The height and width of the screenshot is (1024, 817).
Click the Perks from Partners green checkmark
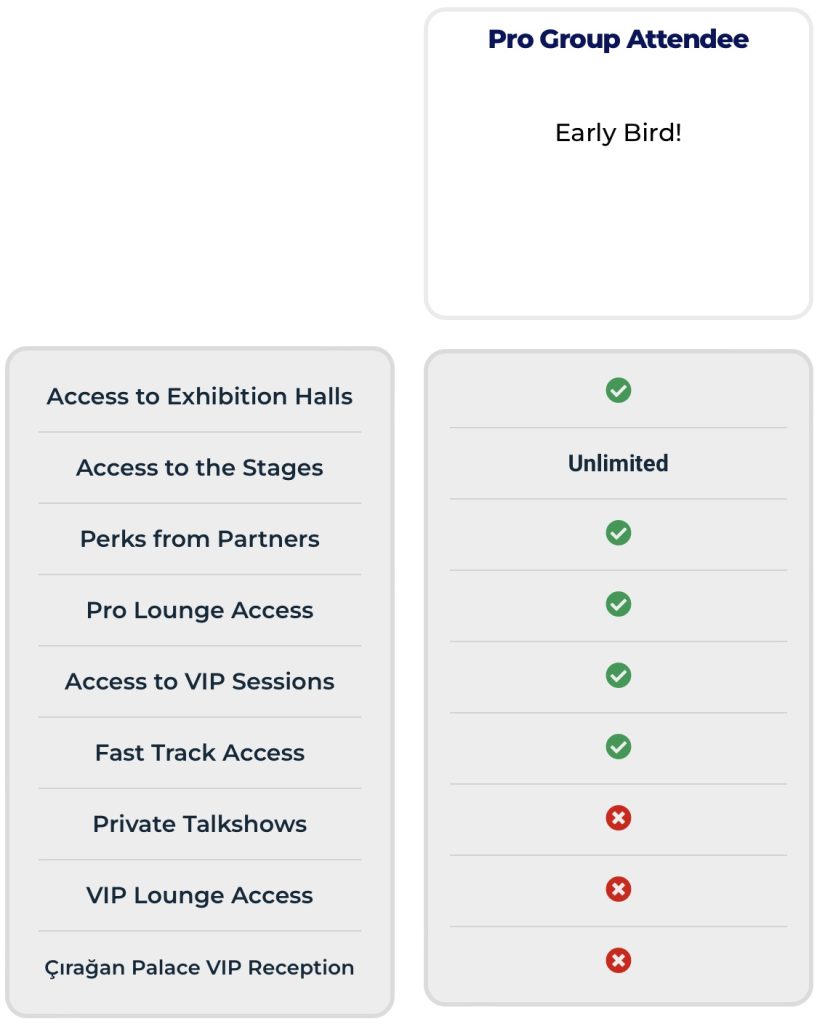(618, 533)
